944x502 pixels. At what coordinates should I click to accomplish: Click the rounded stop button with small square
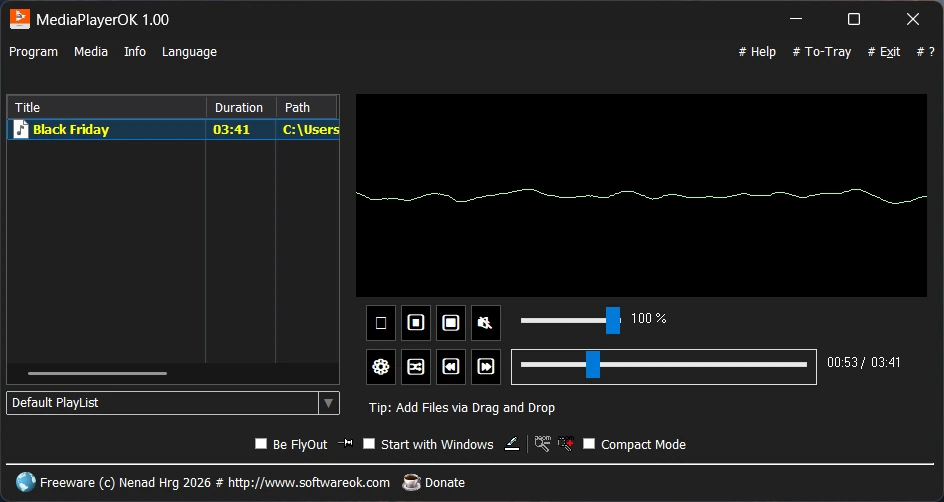coord(415,323)
